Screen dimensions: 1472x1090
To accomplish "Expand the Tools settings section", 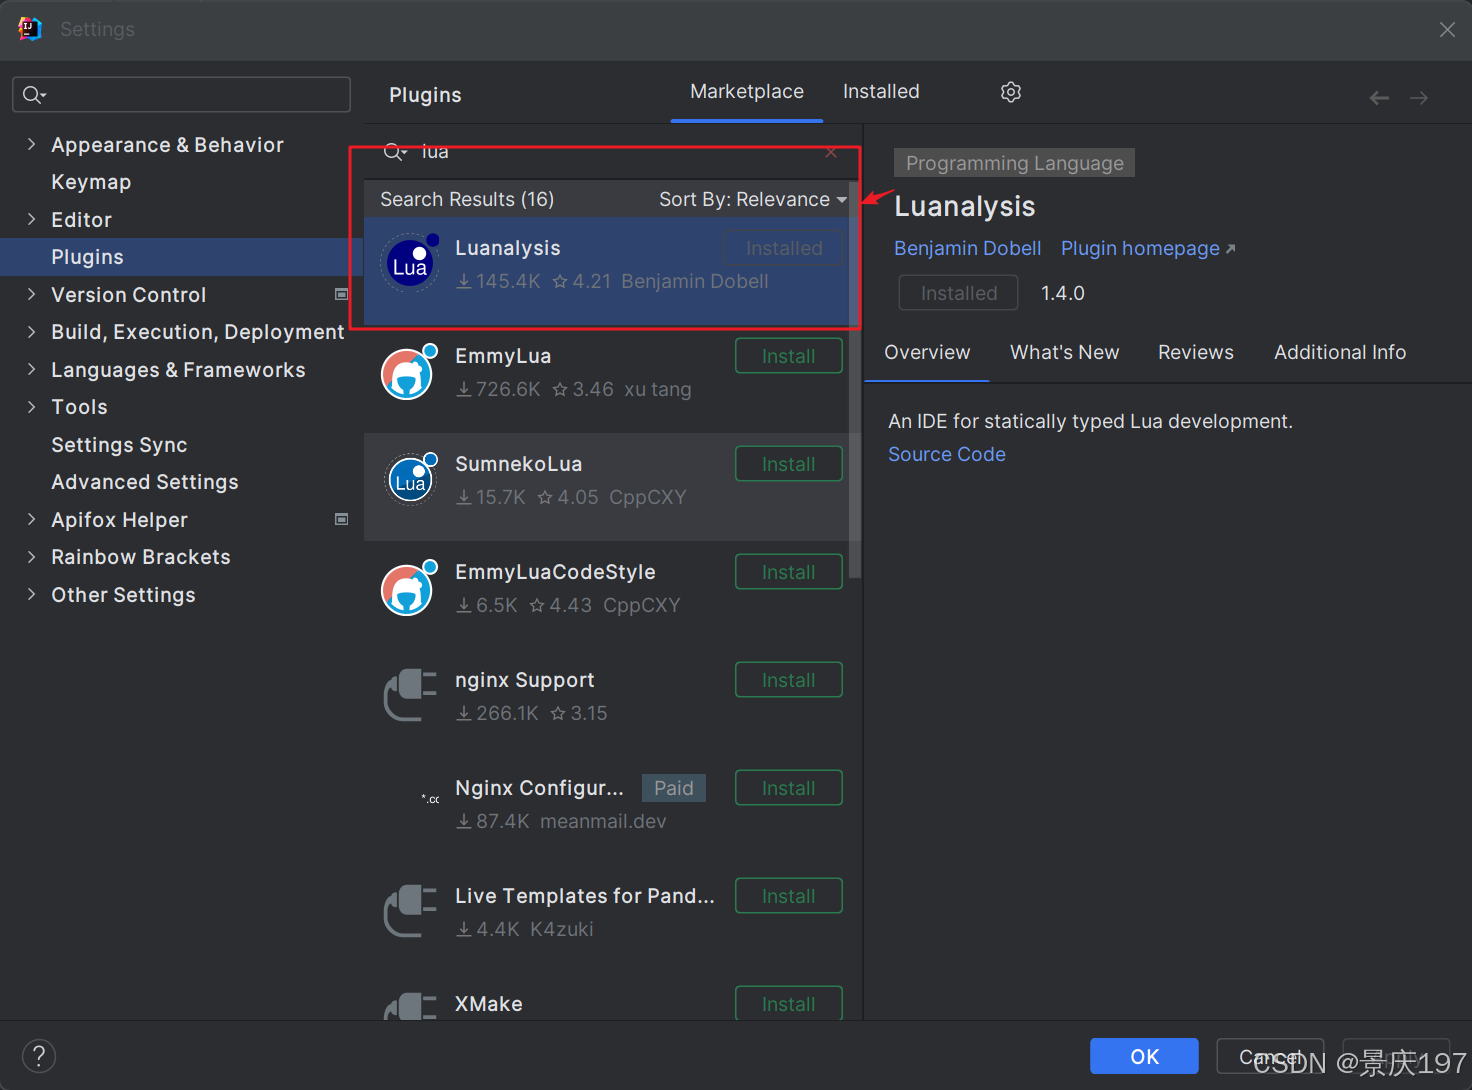I will point(31,407).
